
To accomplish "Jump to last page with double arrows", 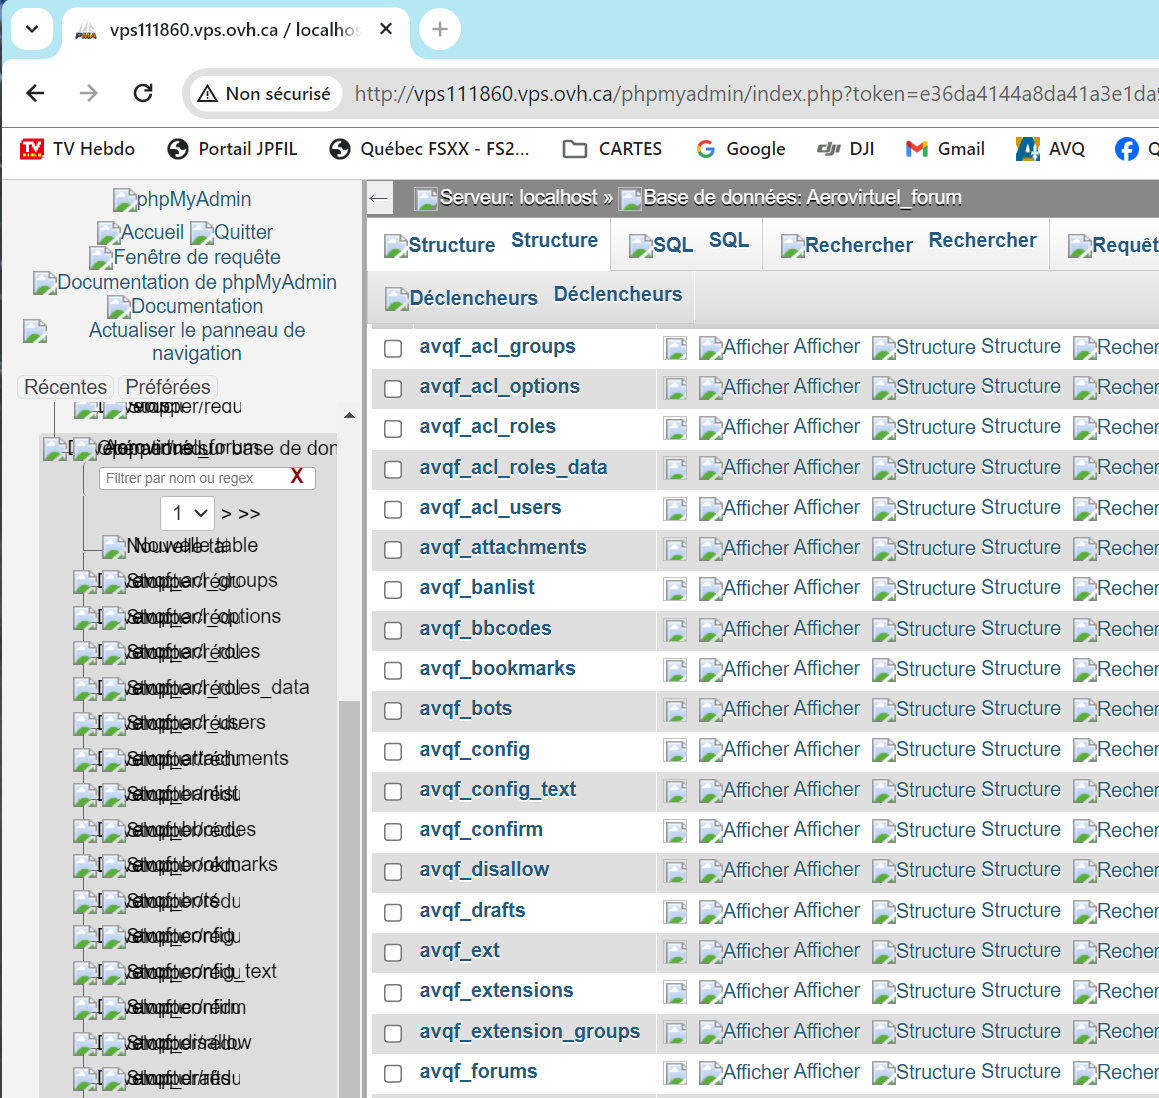I will 249,514.
